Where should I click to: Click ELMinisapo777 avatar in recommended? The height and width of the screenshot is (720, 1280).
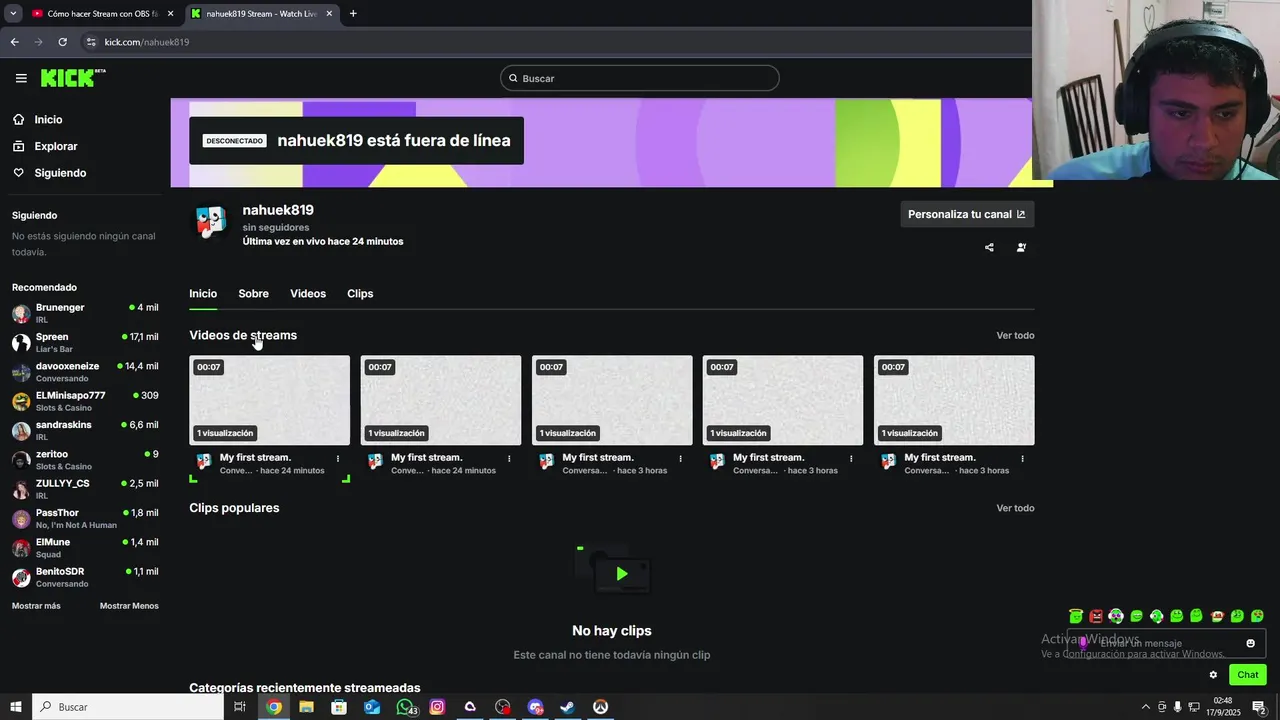click(21, 402)
